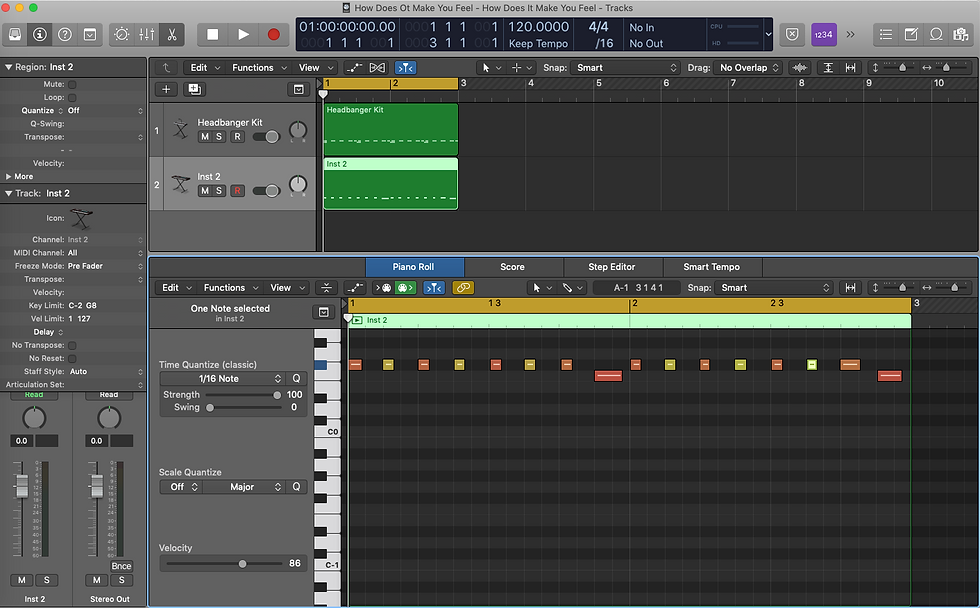The height and width of the screenshot is (608, 980).
Task: Open Smart Controls dial icon
Action: (122, 34)
